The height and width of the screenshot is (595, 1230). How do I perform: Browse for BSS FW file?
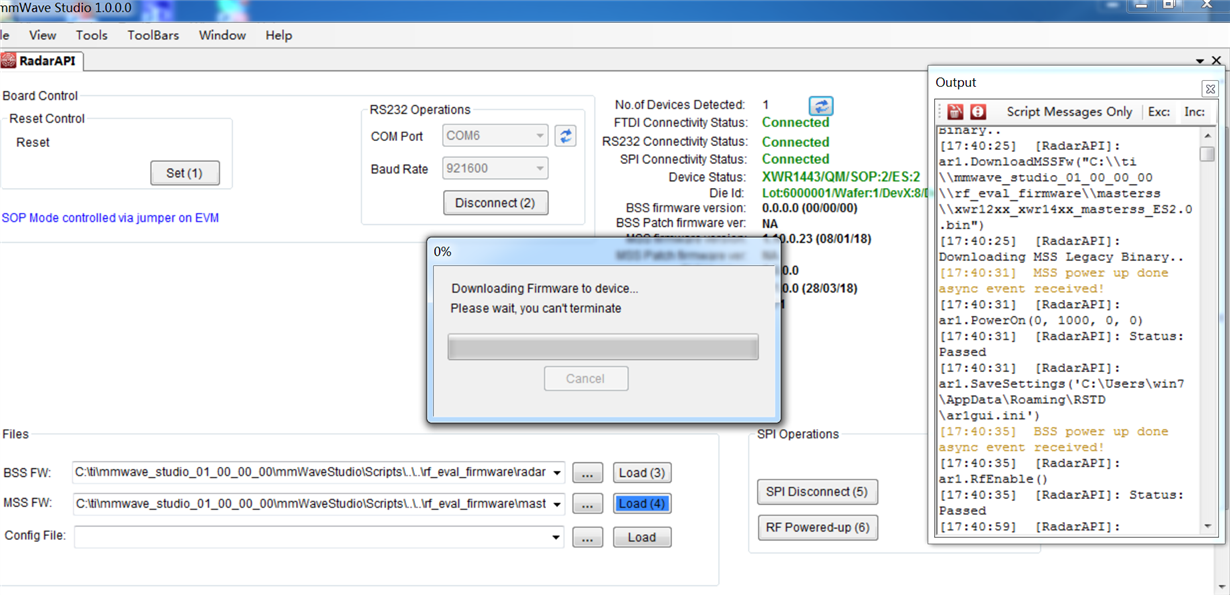(587, 473)
